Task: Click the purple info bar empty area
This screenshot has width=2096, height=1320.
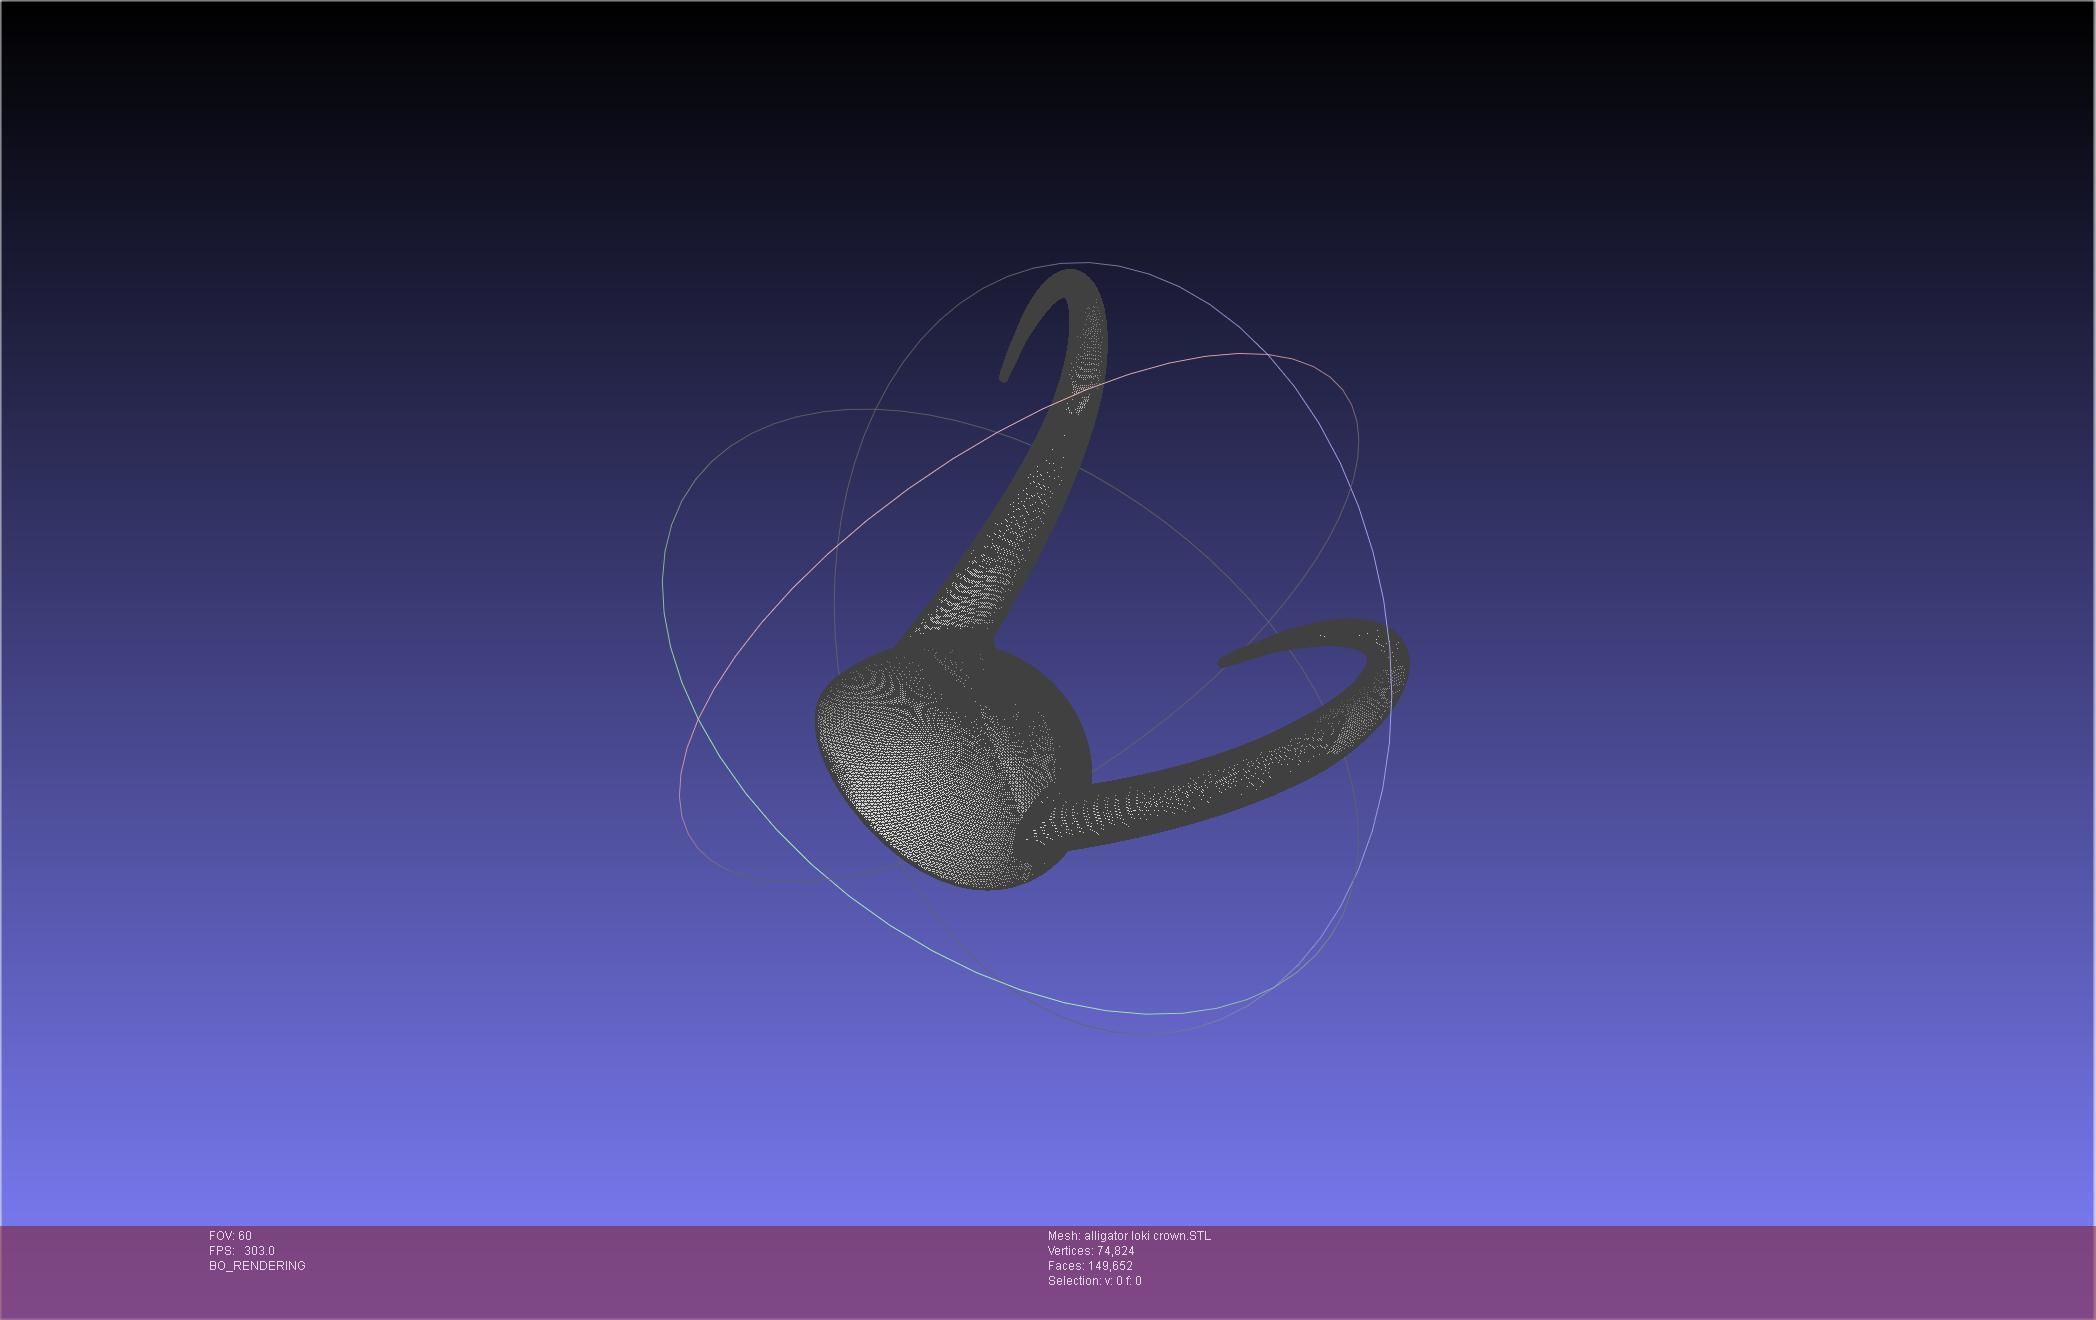Action: pyautogui.click(x=1600, y=1270)
